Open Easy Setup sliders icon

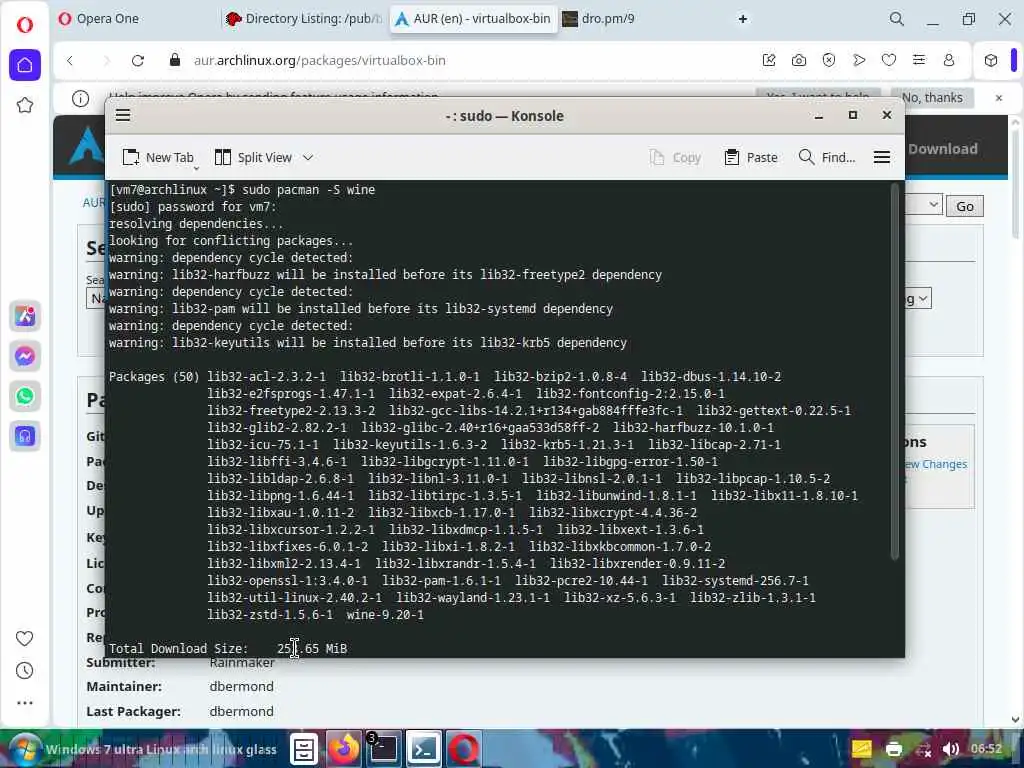919,60
